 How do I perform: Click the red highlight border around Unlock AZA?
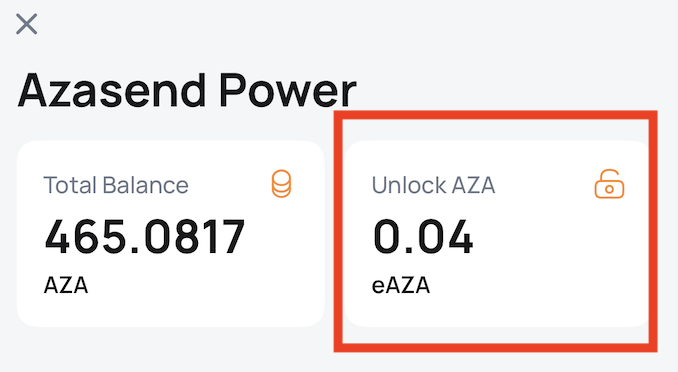point(496,115)
